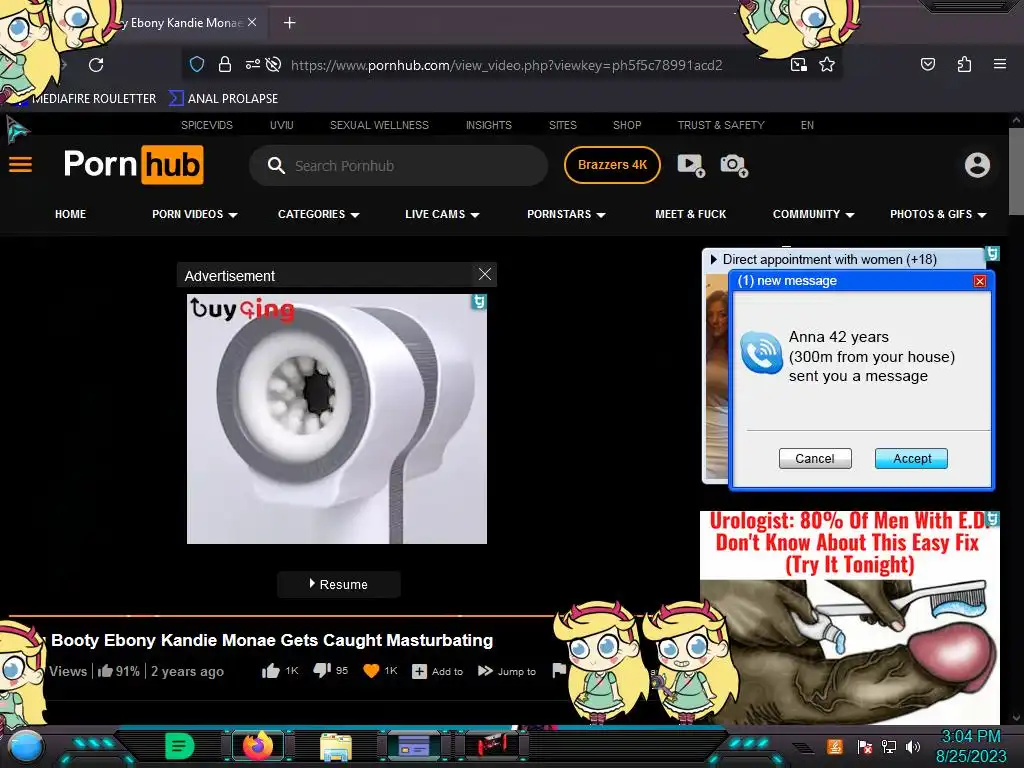Open the volume speaker tray icon
The image size is (1024, 768).
[x=913, y=746]
